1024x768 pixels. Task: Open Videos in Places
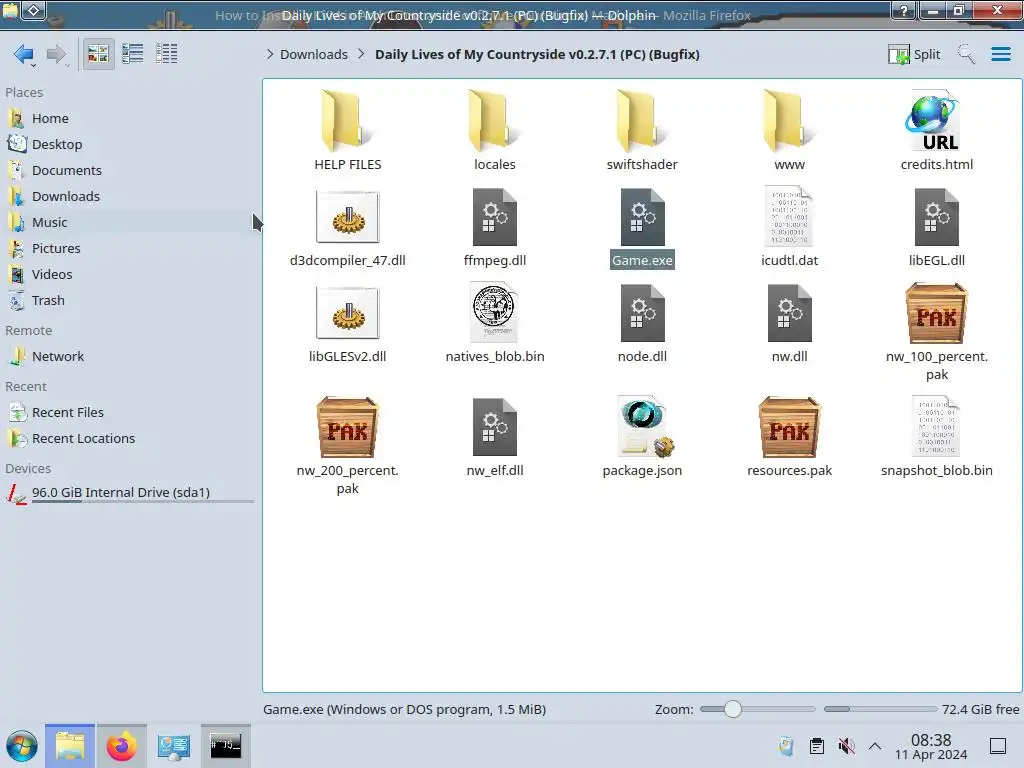click(129, 275)
